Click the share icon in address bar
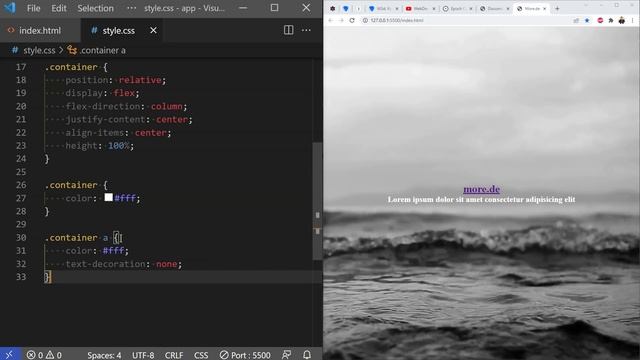The image size is (640, 360). [x=576, y=20]
